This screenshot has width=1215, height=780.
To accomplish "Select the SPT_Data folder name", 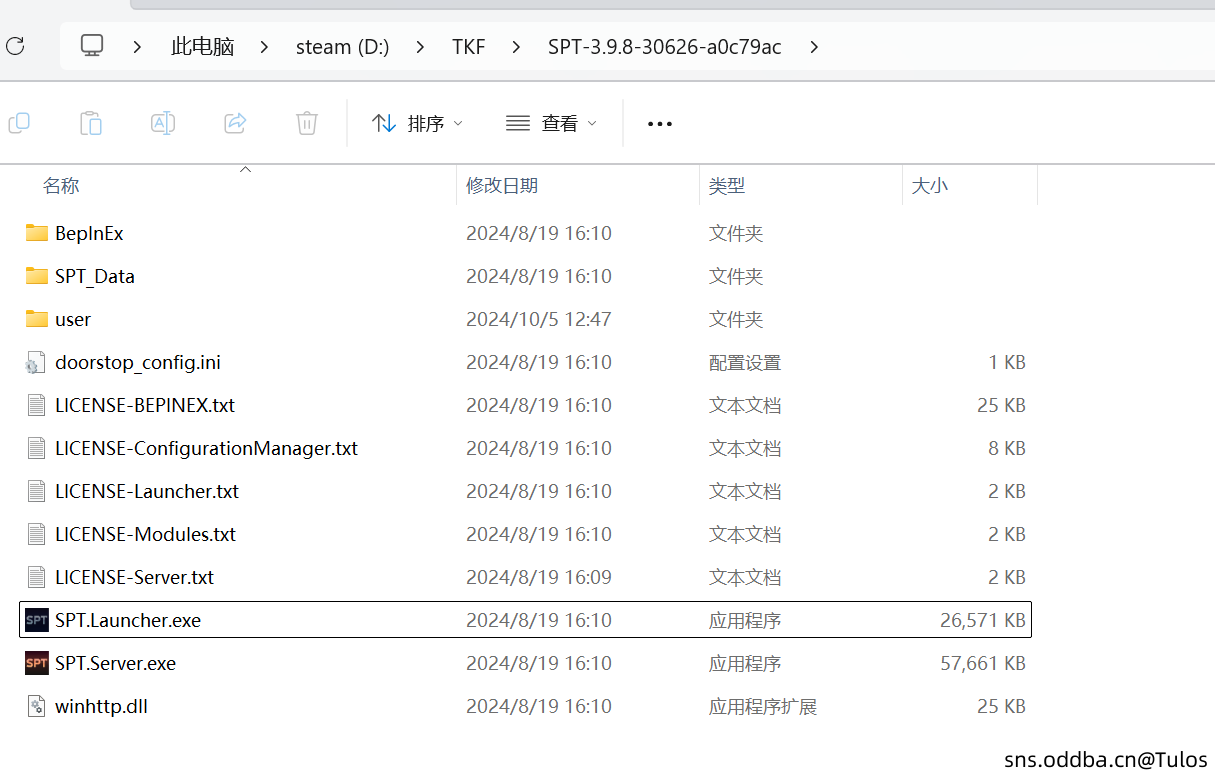I will (x=95, y=276).
